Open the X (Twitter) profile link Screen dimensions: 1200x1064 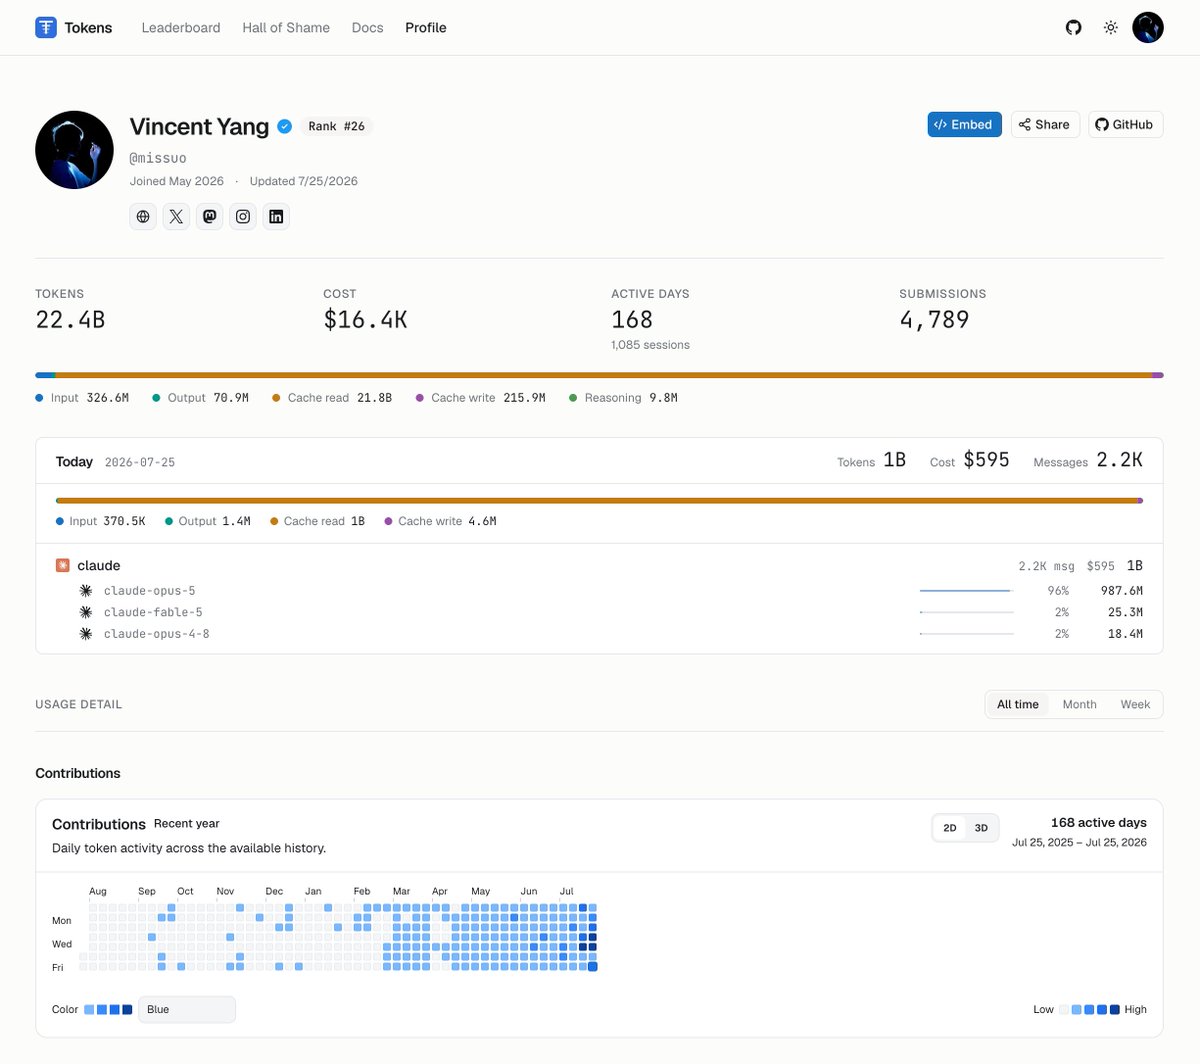click(176, 216)
